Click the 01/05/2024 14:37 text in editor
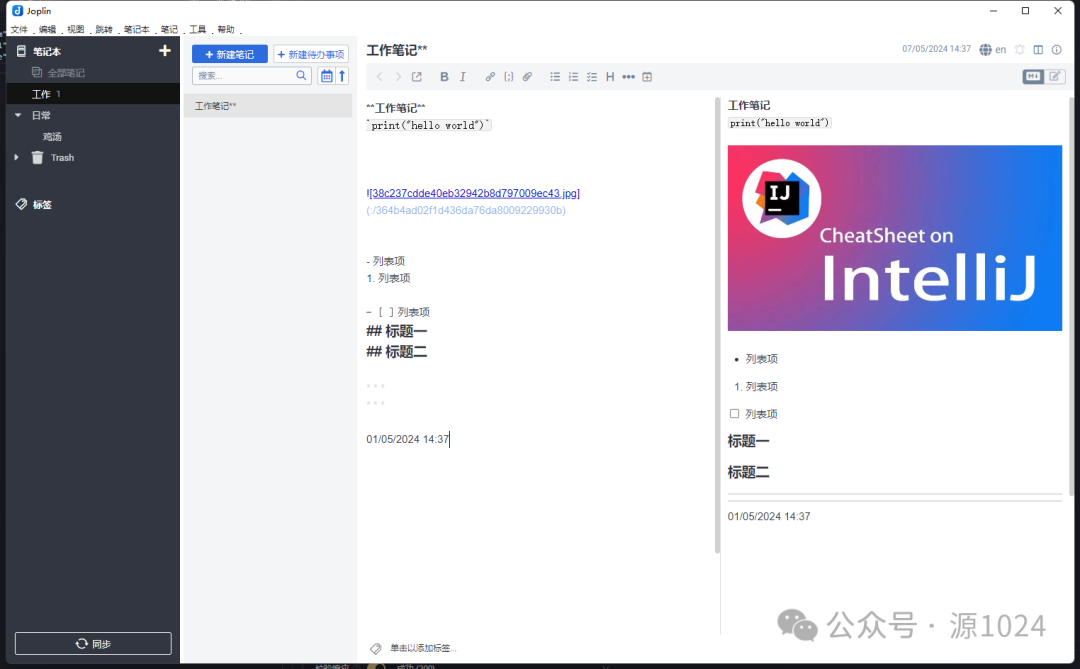The image size is (1080, 669). [x=408, y=439]
